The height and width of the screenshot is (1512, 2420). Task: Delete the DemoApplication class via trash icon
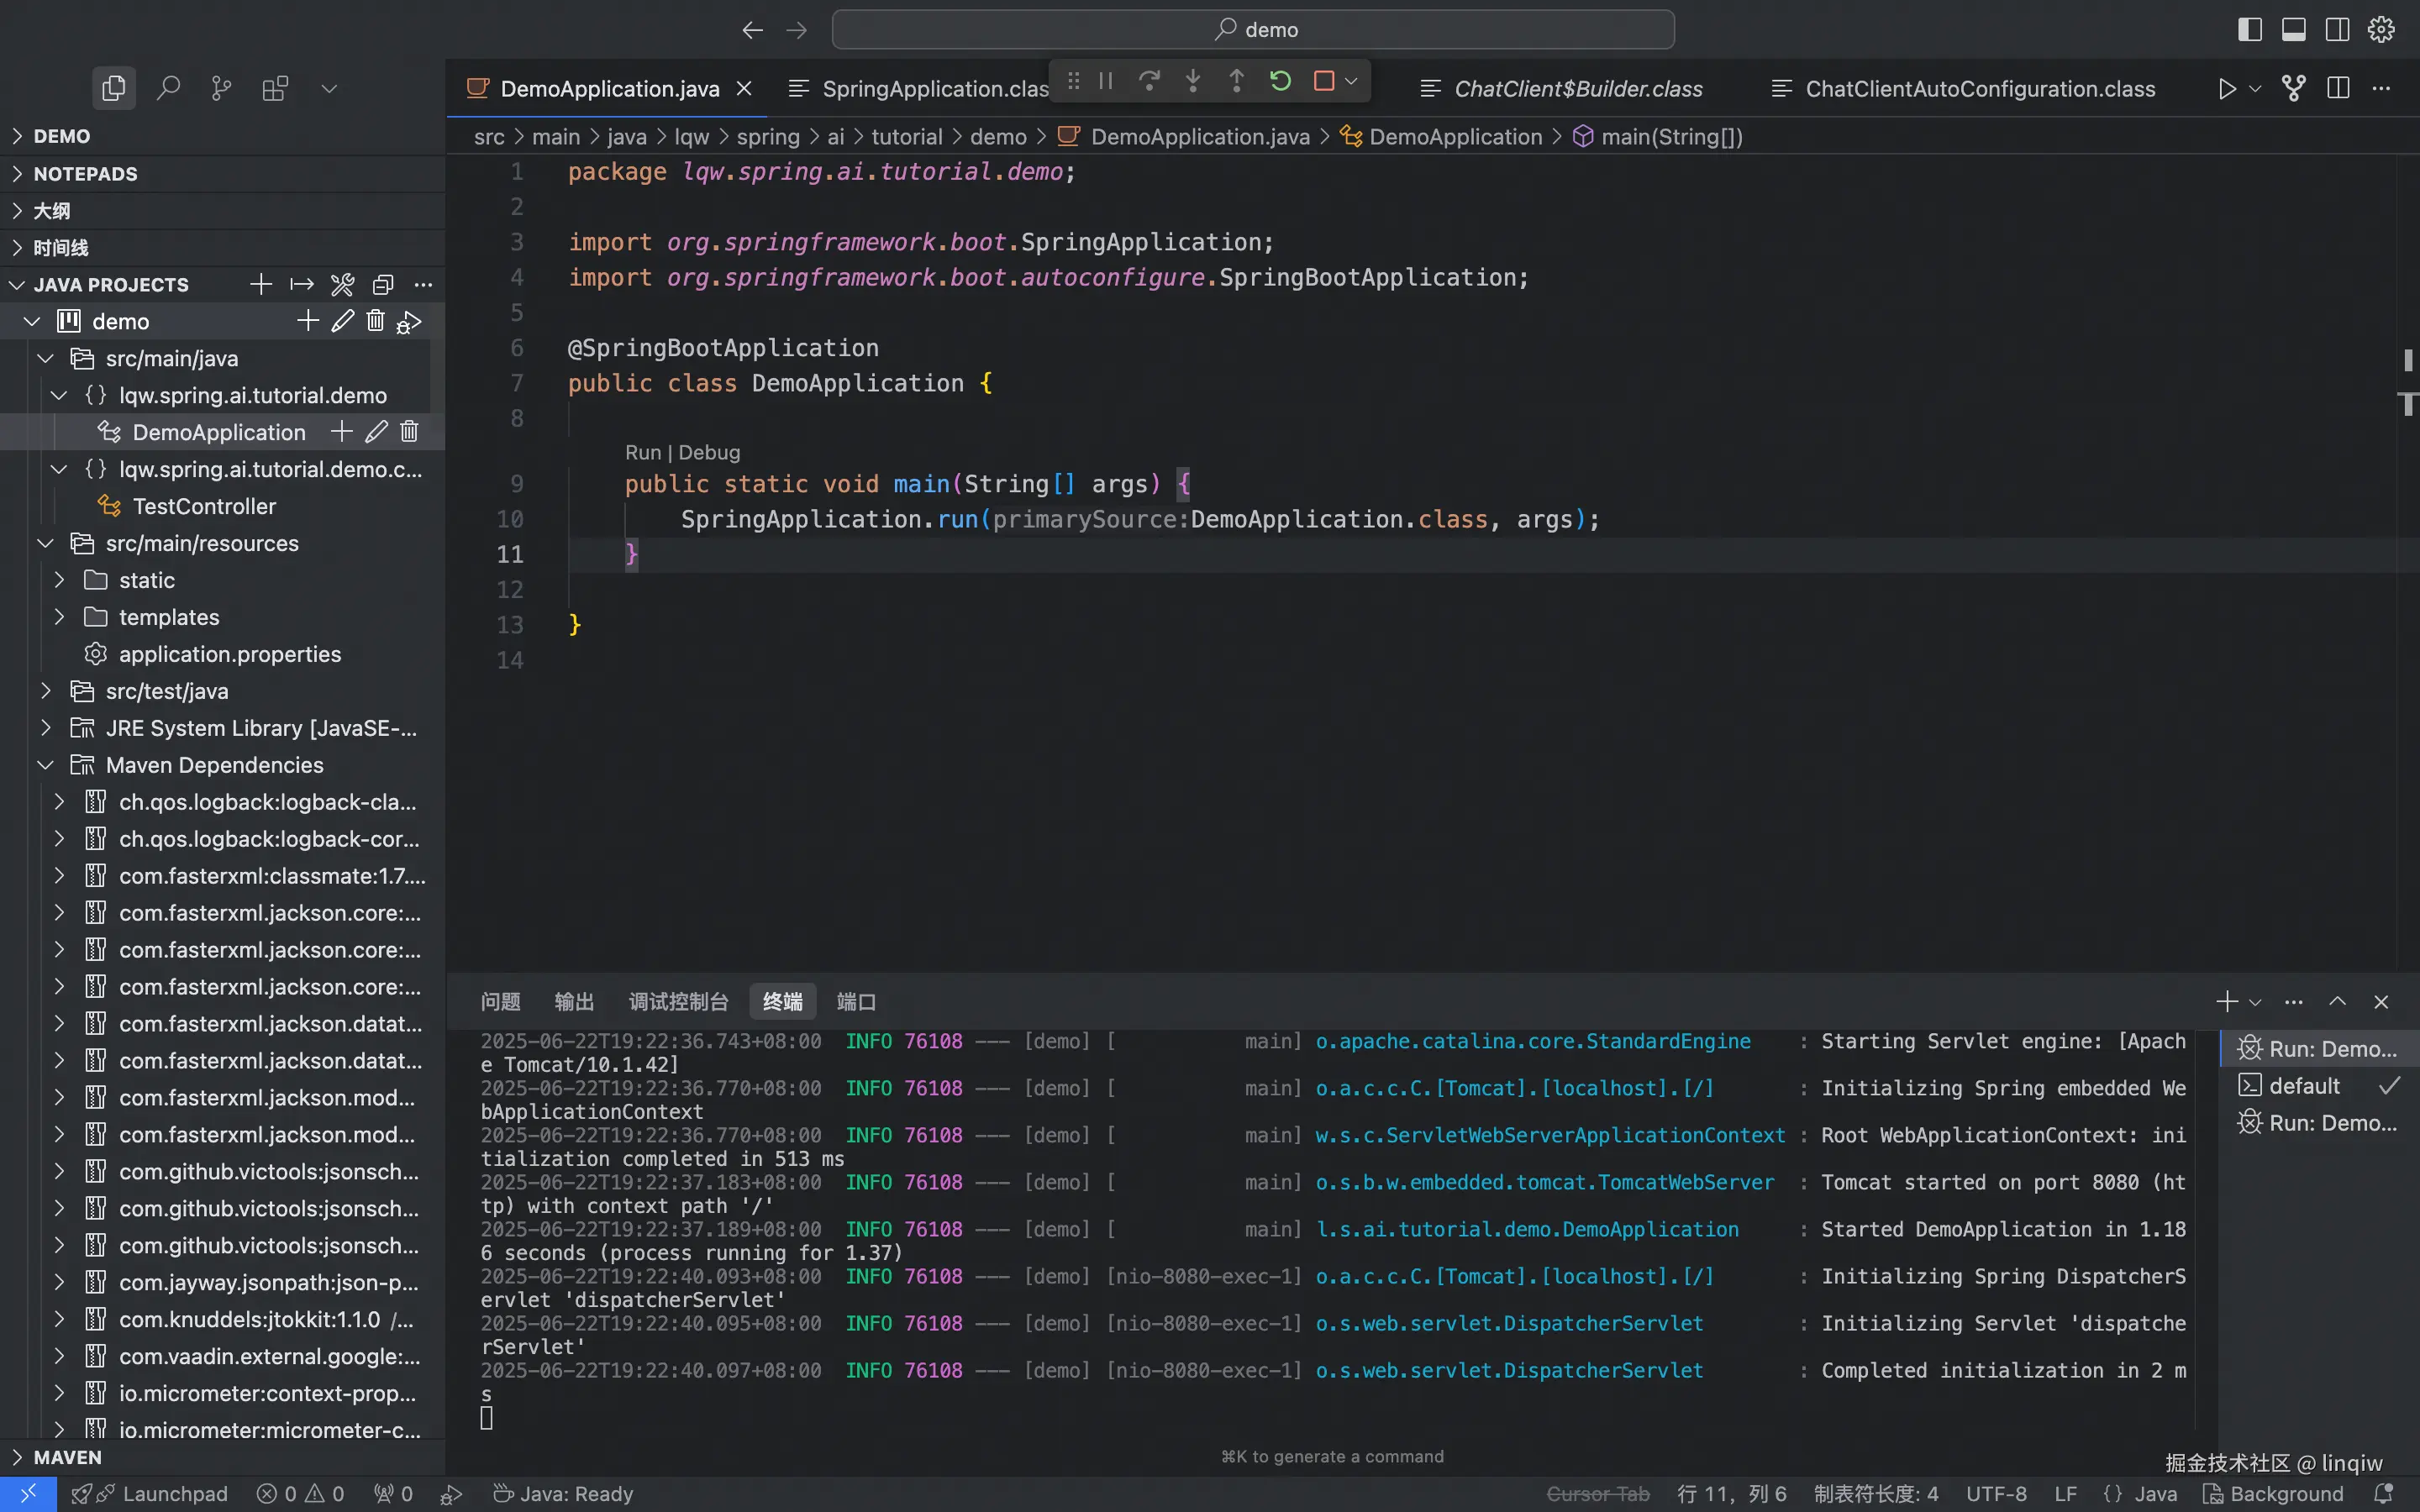[x=409, y=432]
